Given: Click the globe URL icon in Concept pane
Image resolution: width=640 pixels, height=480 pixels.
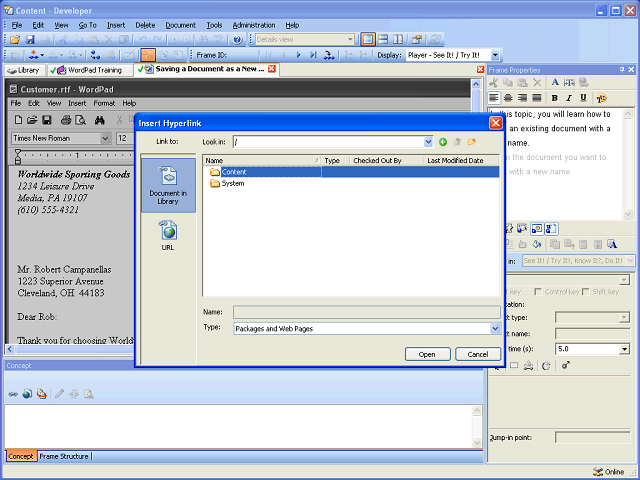Looking at the screenshot, I should pyautogui.click(x=27, y=394).
